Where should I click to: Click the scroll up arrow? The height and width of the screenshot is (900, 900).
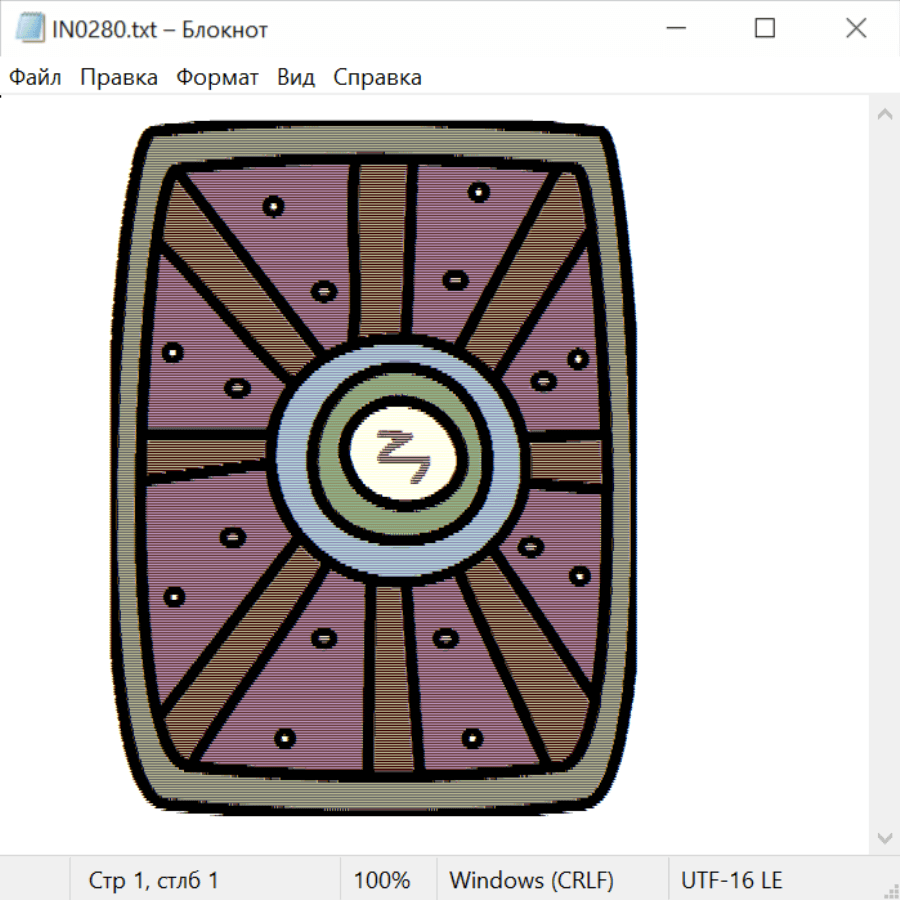click(884, 115)
